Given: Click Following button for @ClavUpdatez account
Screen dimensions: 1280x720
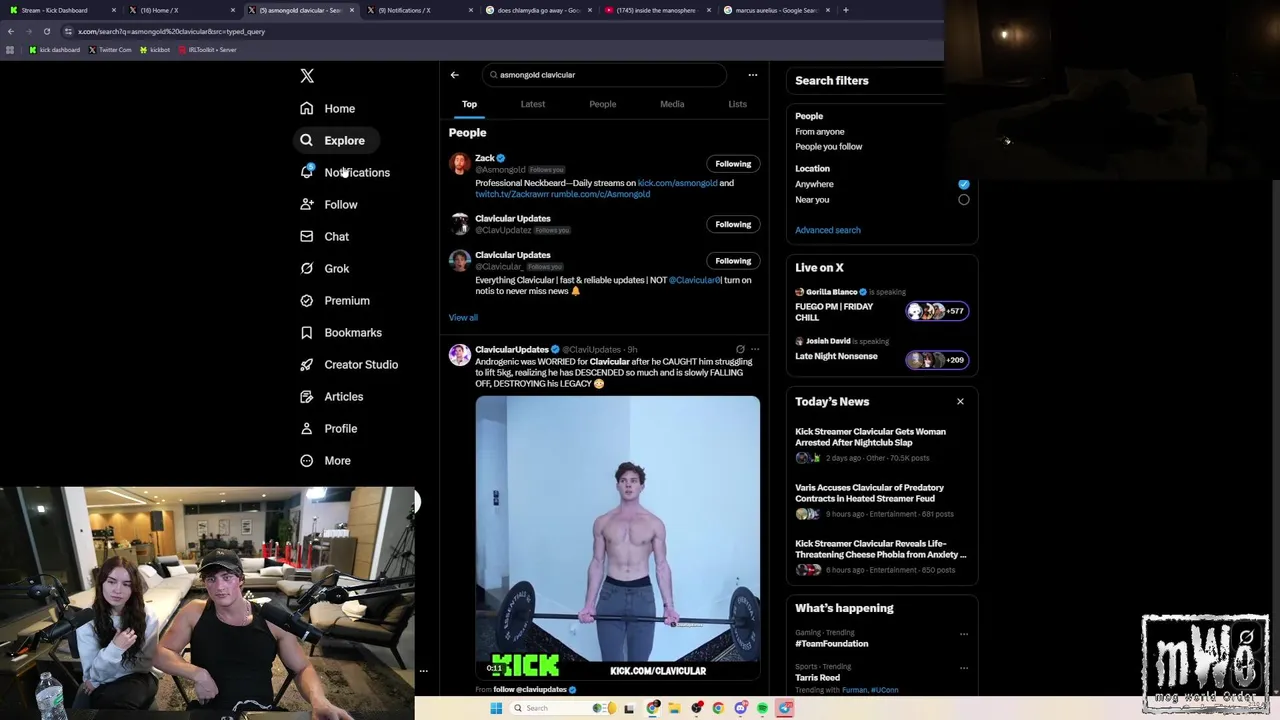Looking at the screenshot, I should (x=733, y=224).
